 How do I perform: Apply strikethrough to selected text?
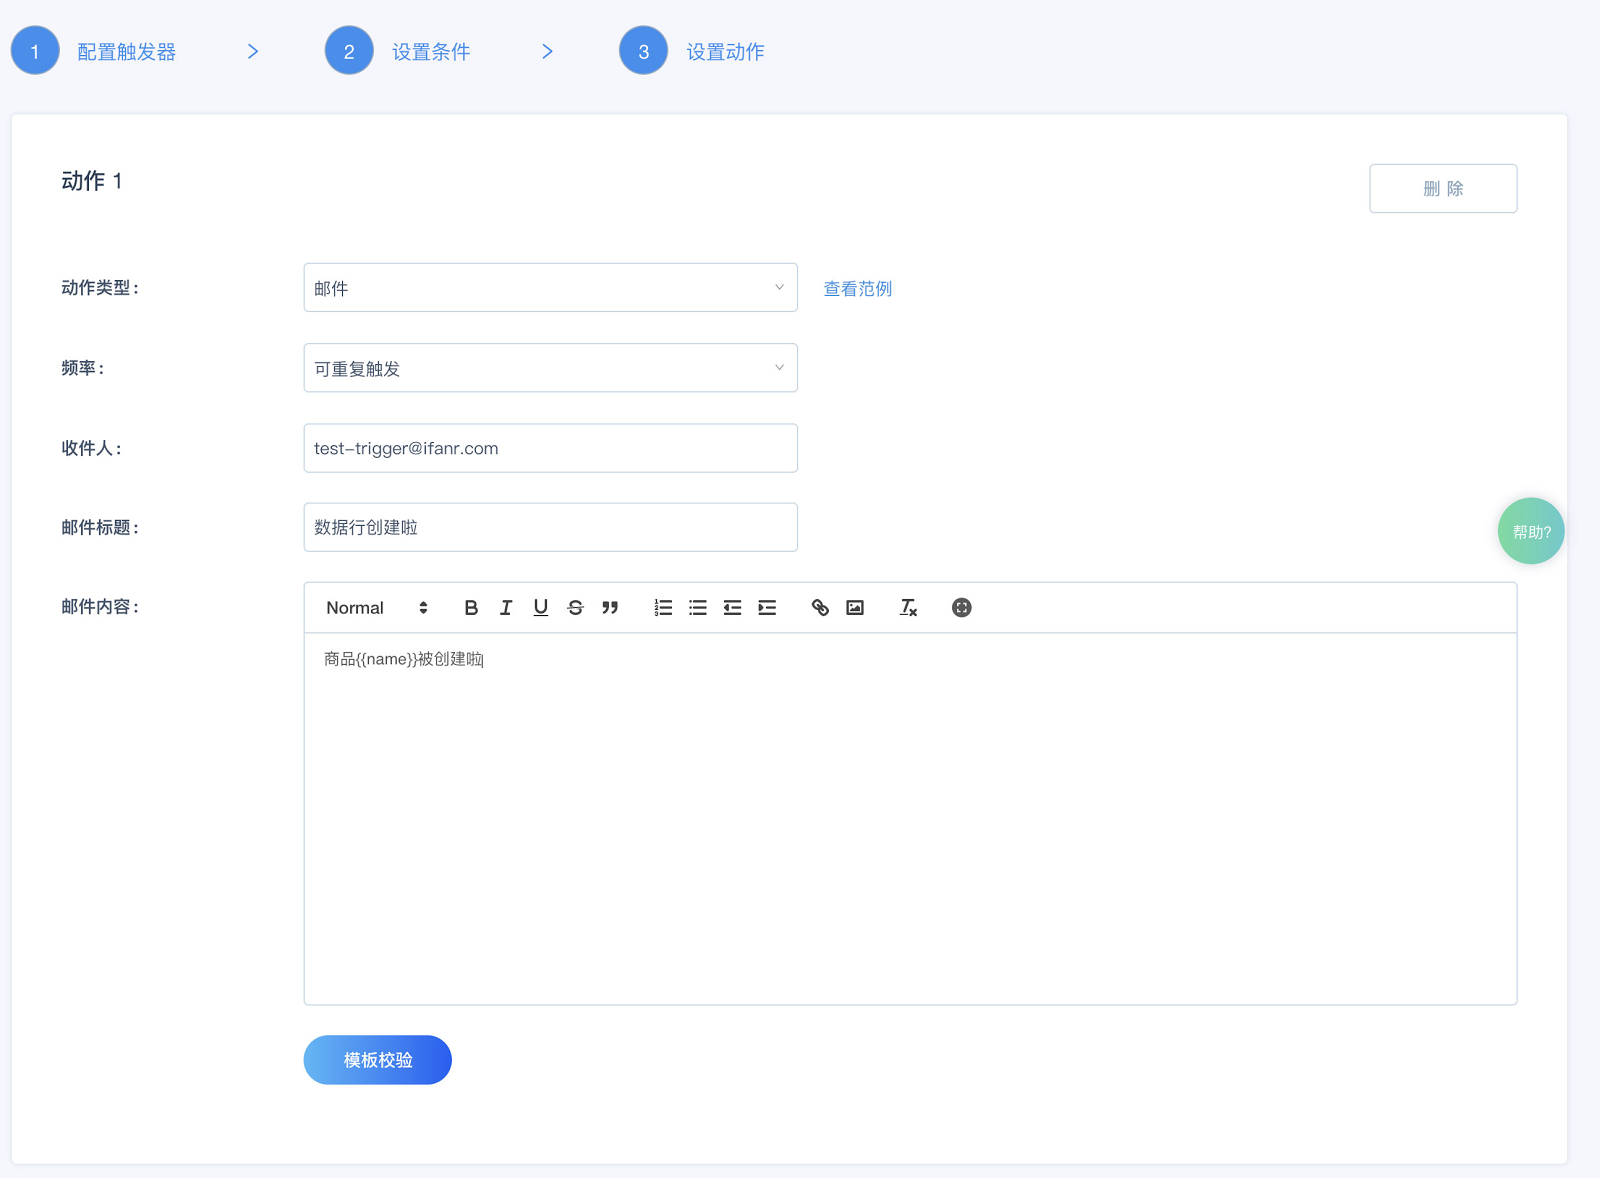(x=575, y=608)
